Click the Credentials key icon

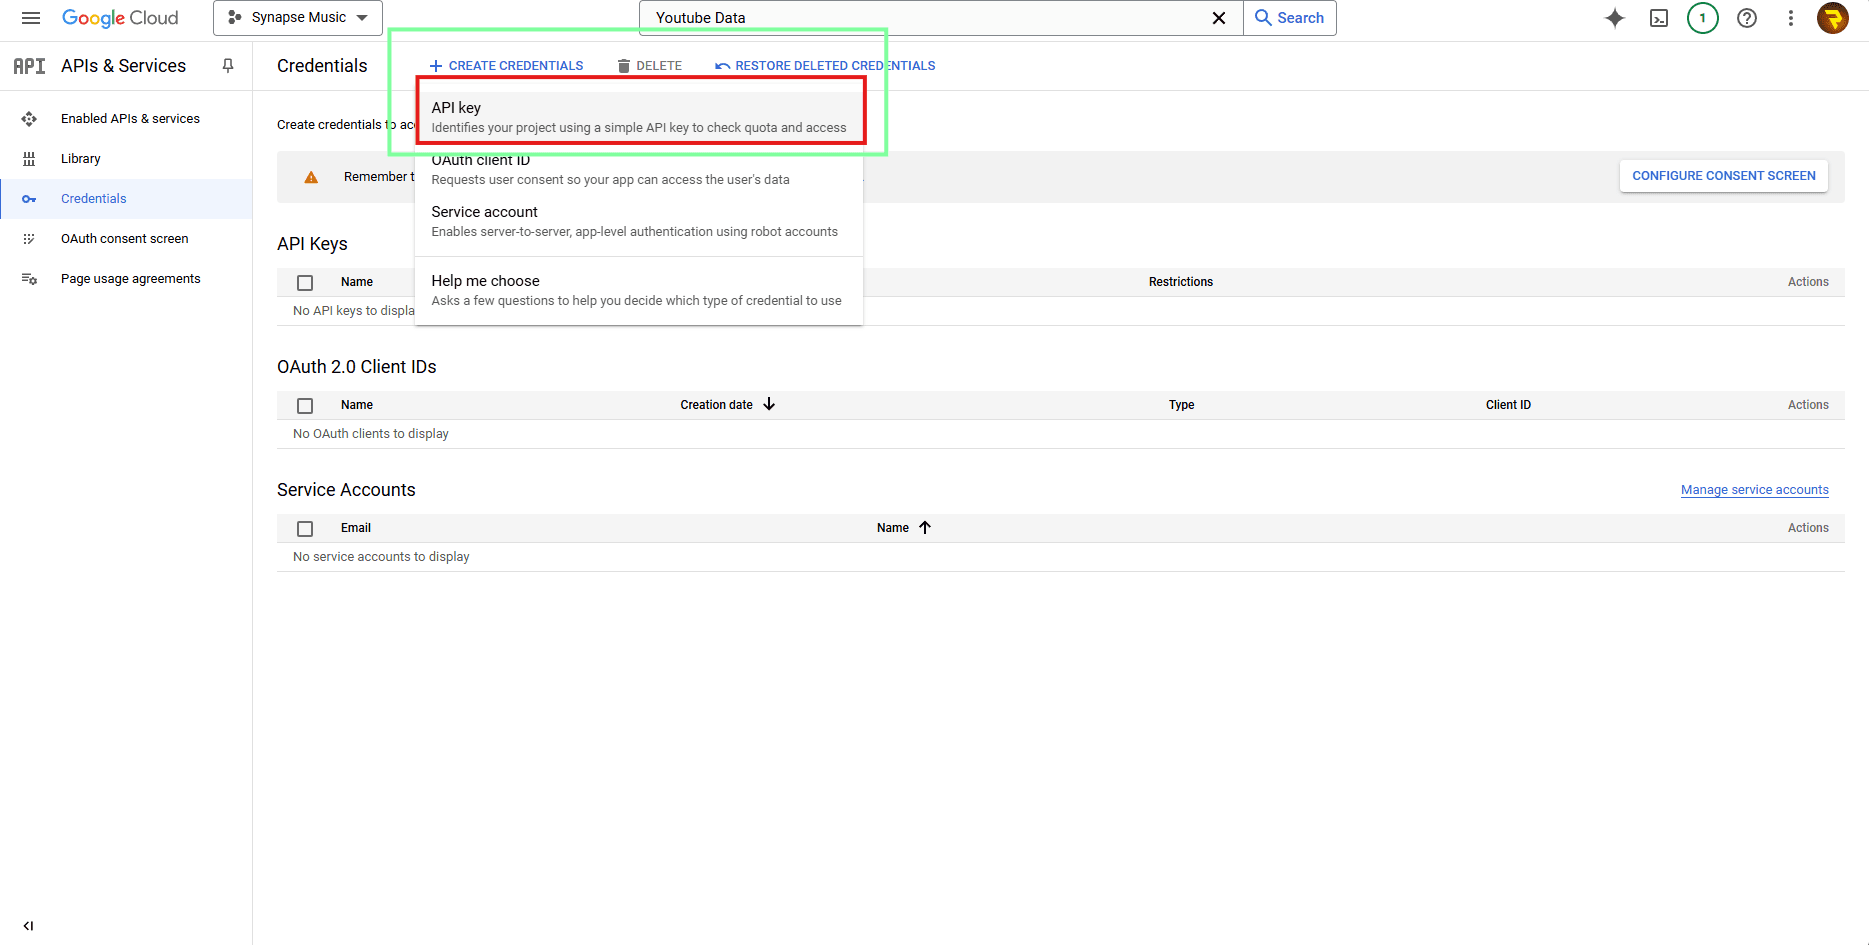(x=29, y=199)
